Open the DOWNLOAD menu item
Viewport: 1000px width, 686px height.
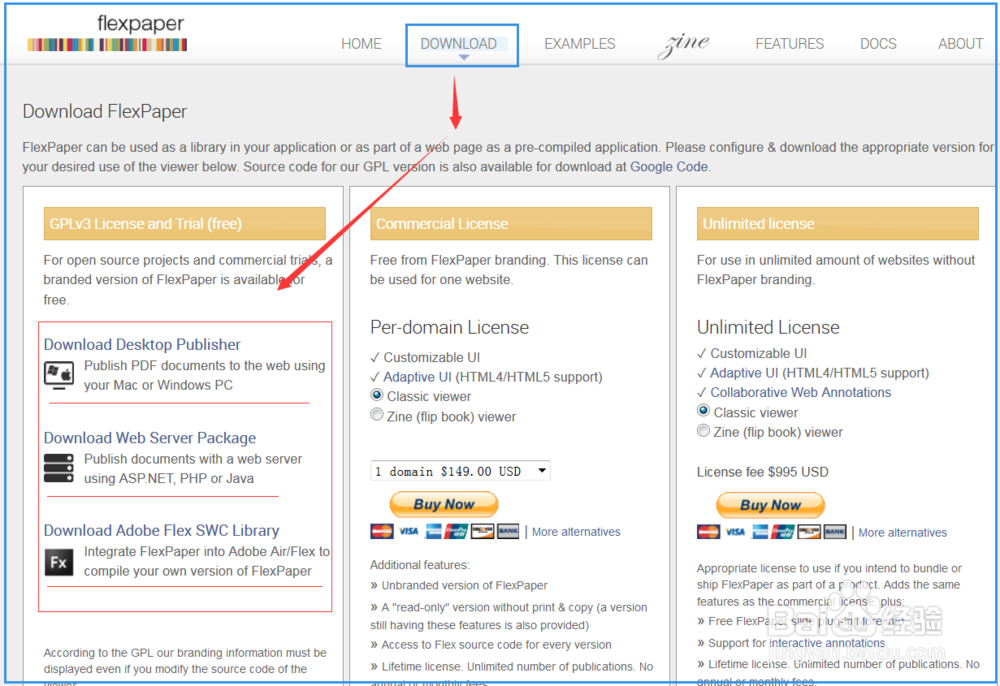[458, 44]
